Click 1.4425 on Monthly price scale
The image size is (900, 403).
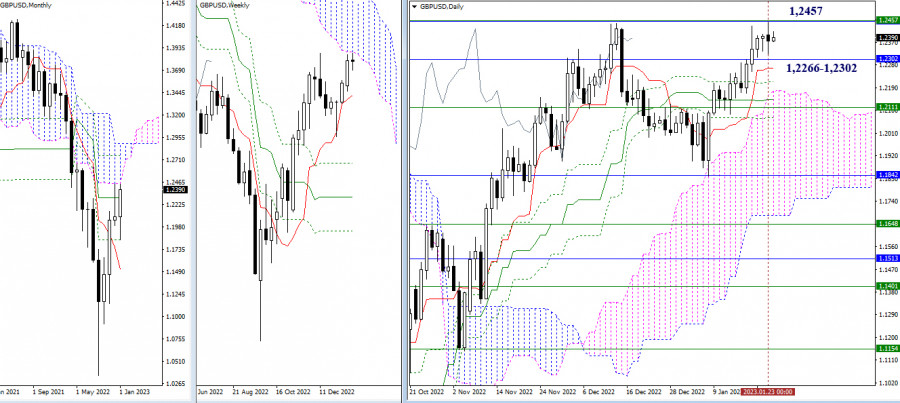(174, 3)
